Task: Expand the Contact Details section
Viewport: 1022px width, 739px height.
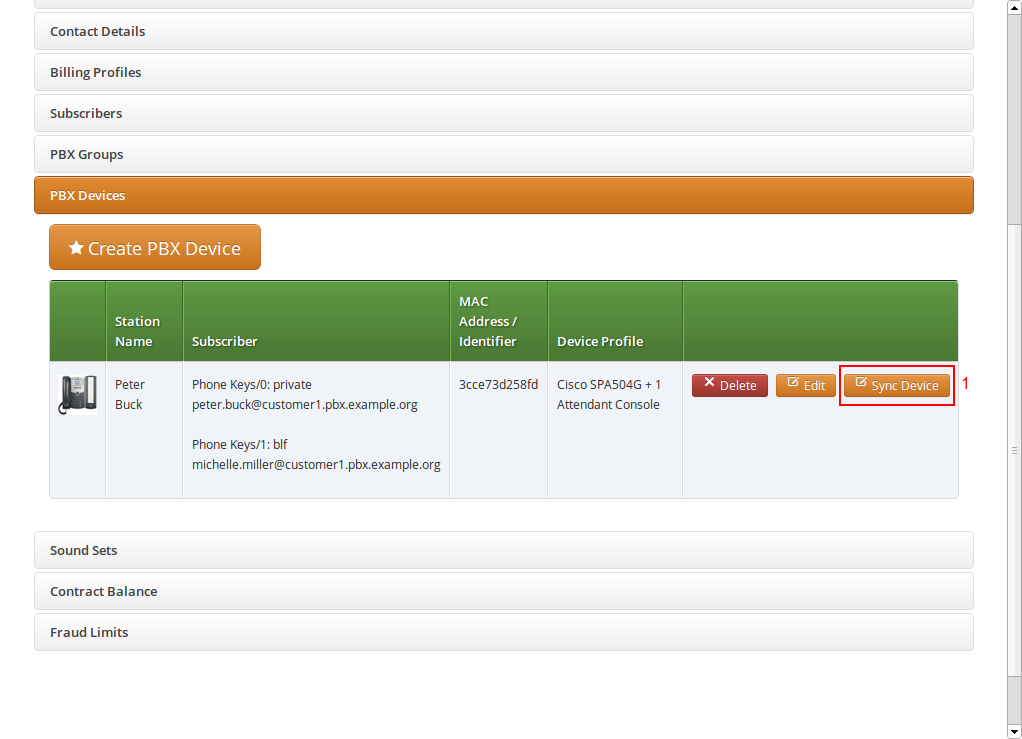Action: 504,31
